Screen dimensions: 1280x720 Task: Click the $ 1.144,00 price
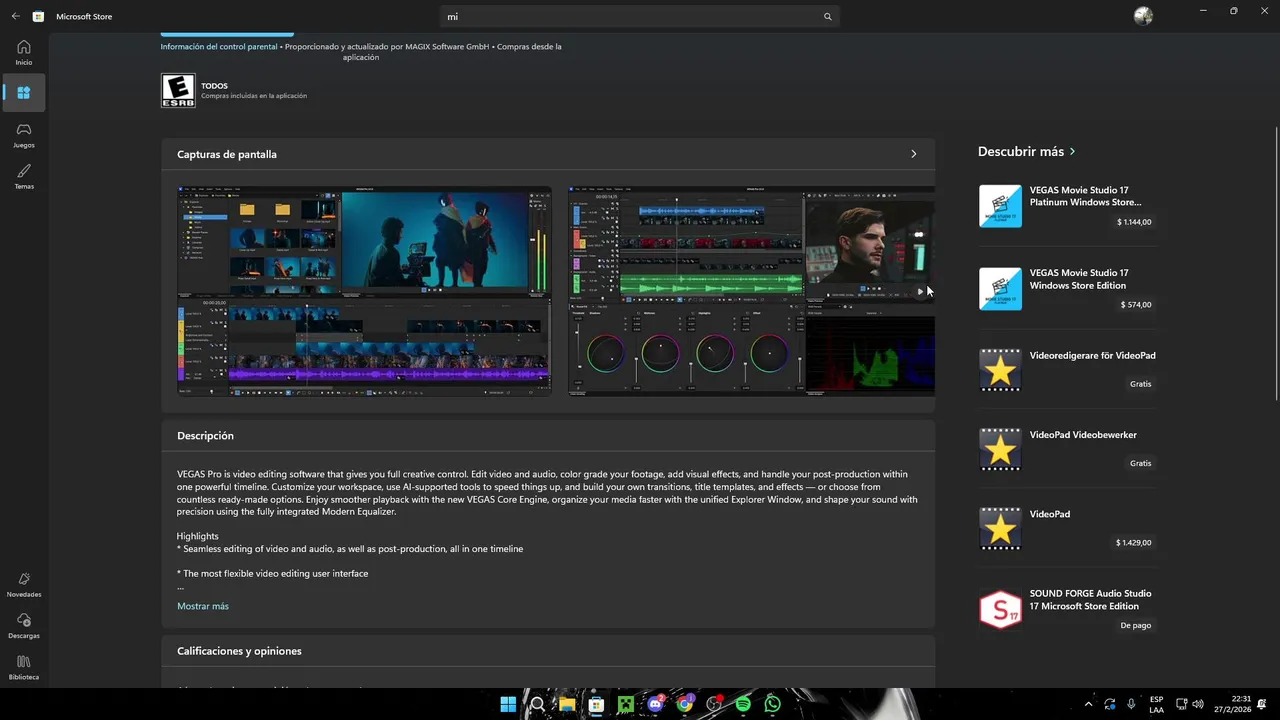coord(1134,222)
